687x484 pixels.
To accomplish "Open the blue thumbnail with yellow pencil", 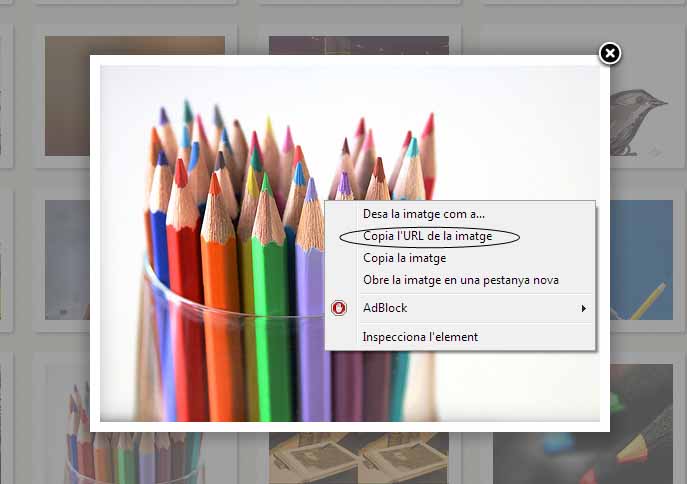I will pyautogui.click(x=641, y=260).
